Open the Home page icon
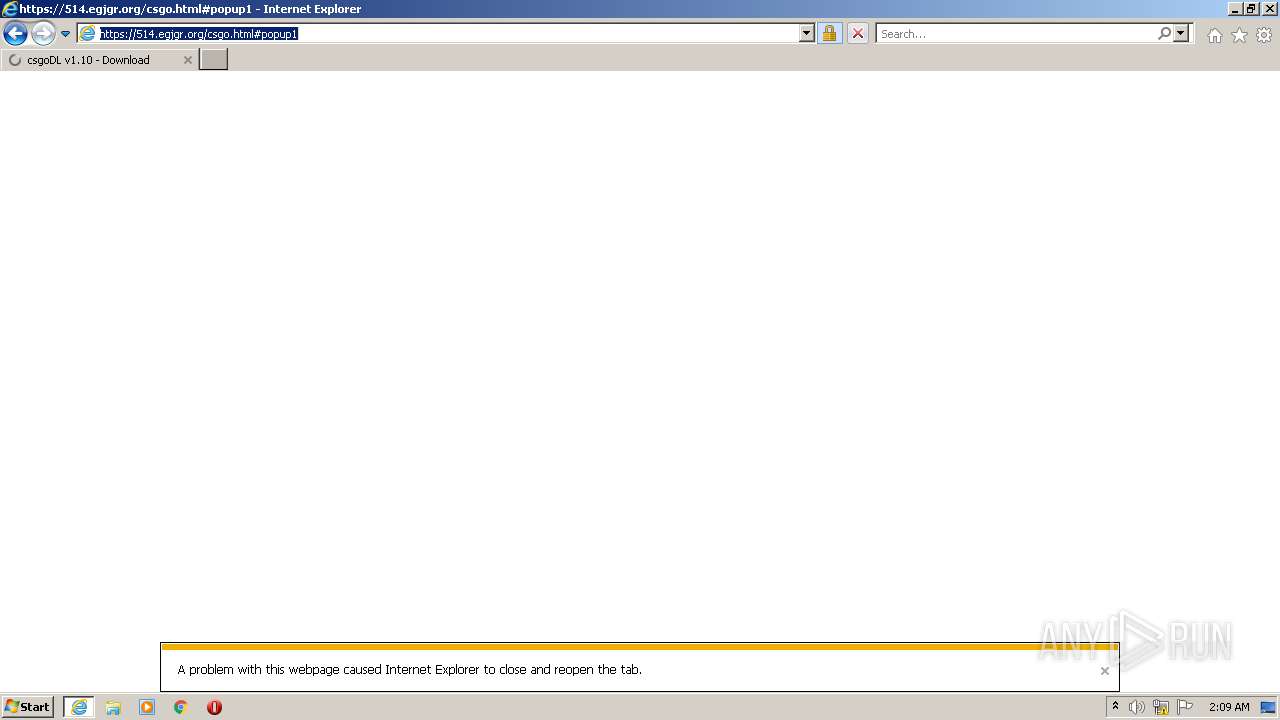 tap(1214, 35)
